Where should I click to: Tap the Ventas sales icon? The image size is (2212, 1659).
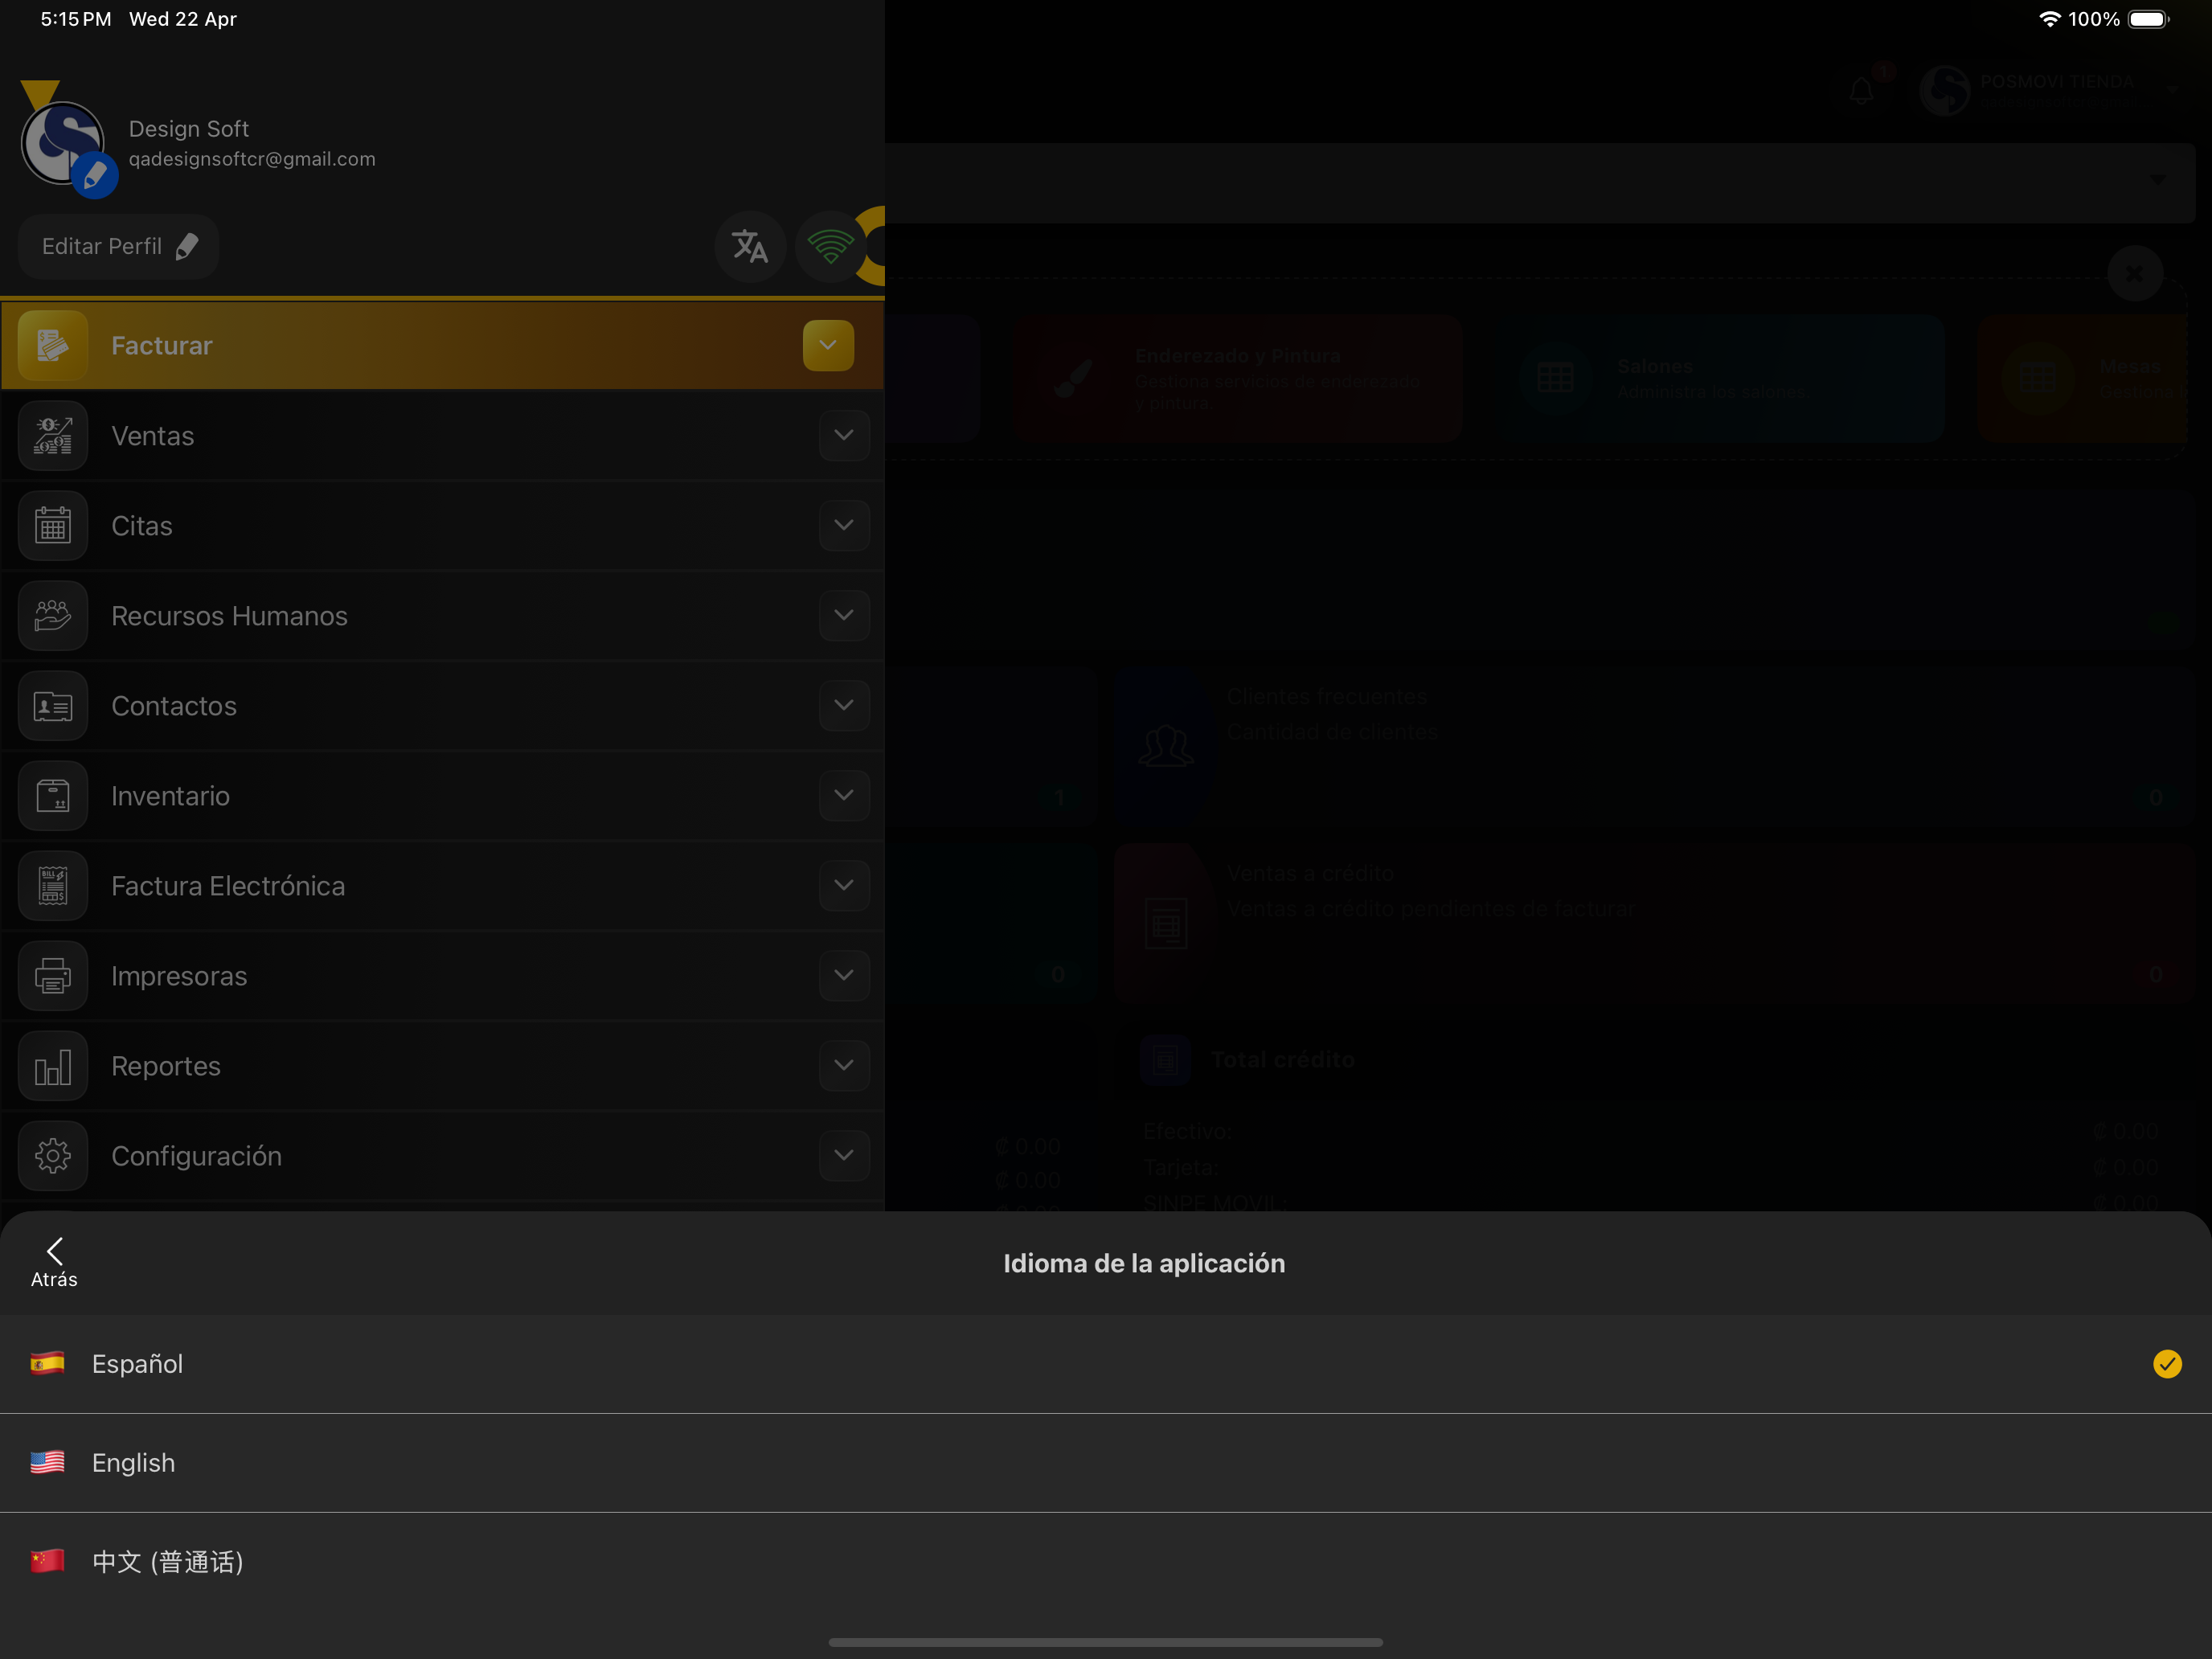[53, 435]
